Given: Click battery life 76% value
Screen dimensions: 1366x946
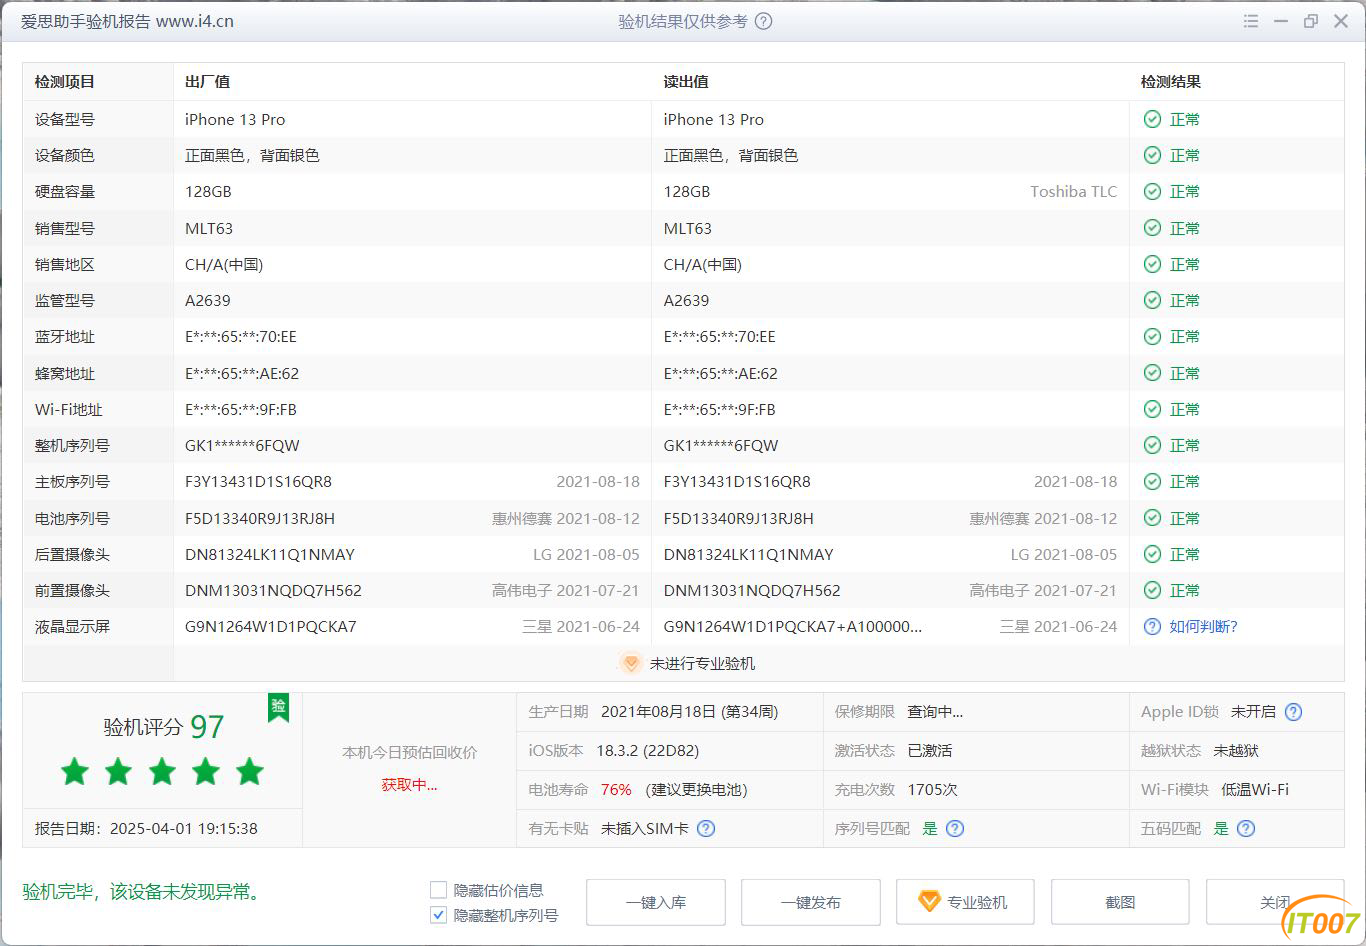Looking at the screenshot, I should click(616, 790).
